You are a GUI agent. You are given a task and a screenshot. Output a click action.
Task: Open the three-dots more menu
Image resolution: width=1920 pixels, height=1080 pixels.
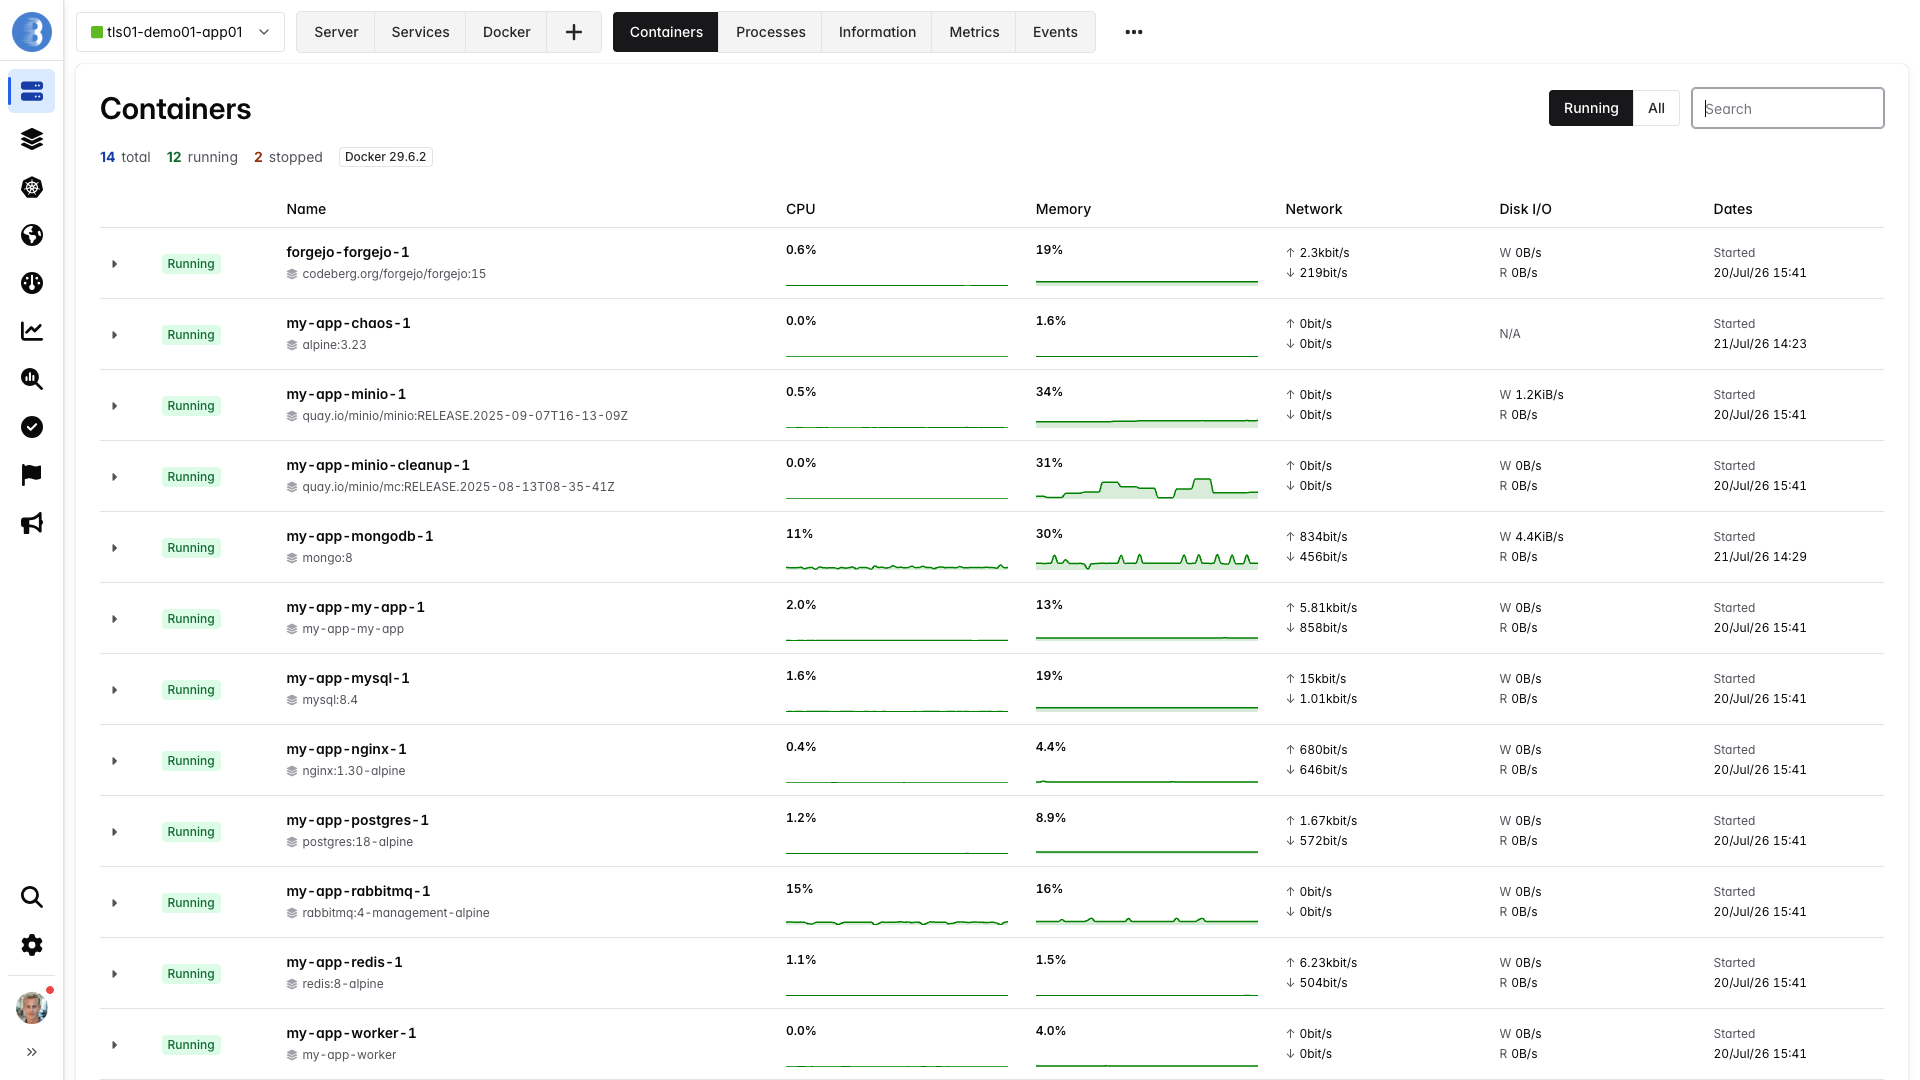(x=1133, y=32)
